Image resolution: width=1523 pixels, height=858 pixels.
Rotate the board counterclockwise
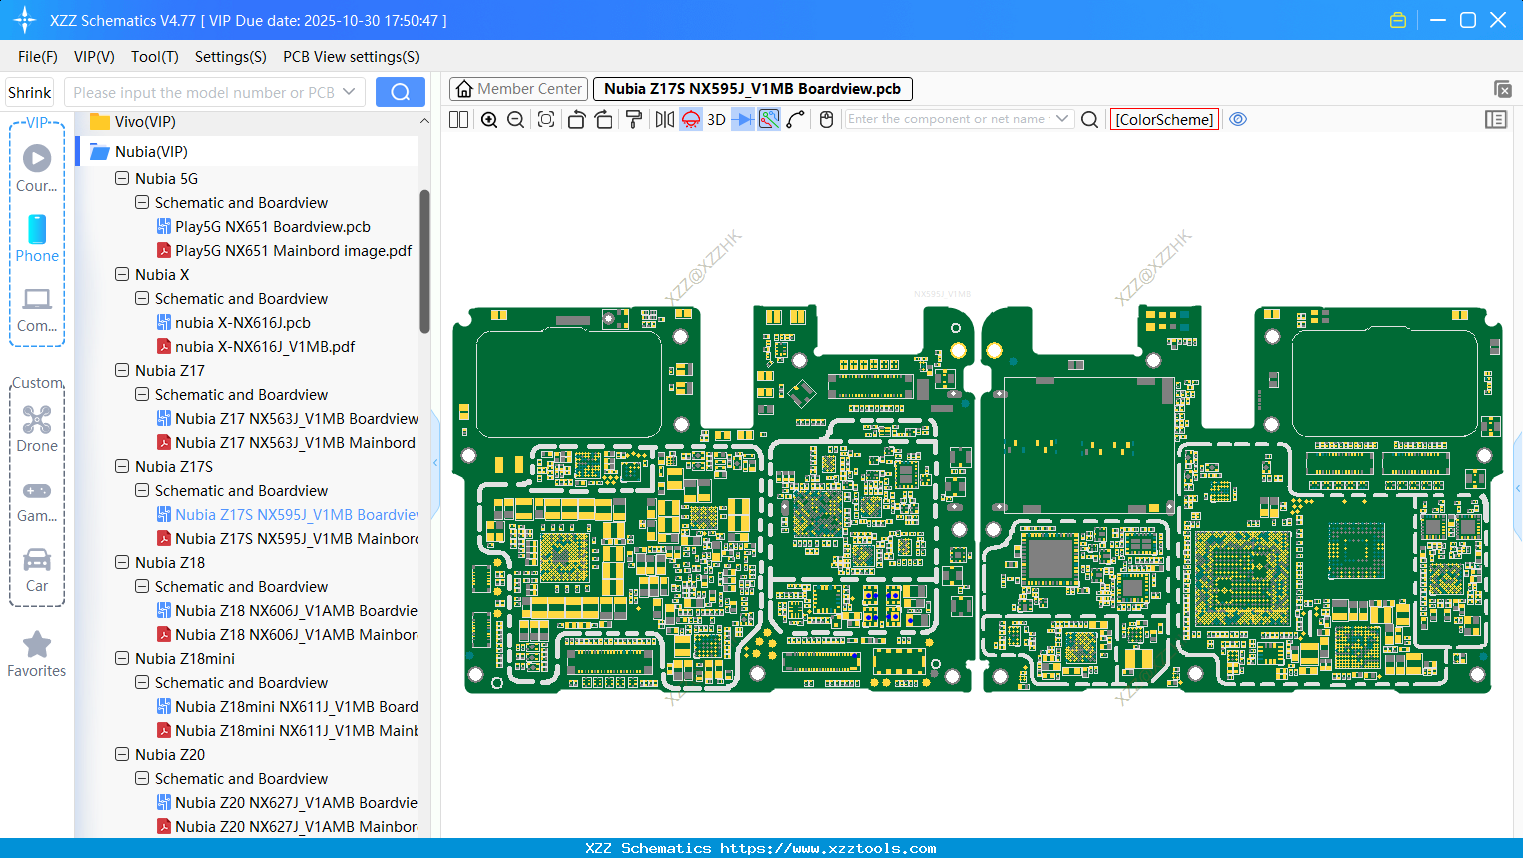[x=576, y=119]
